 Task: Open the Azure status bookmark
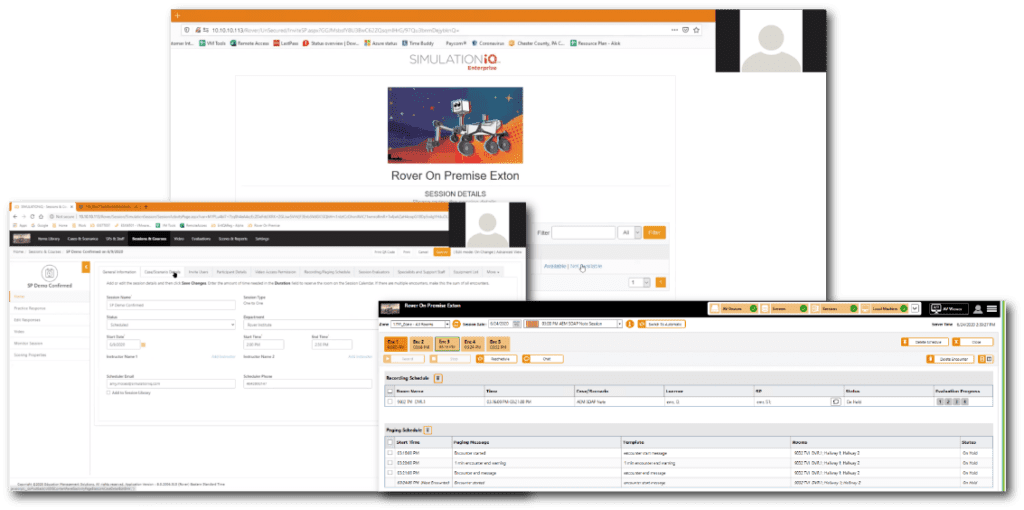pyautogui.click(x=381, y=43)
